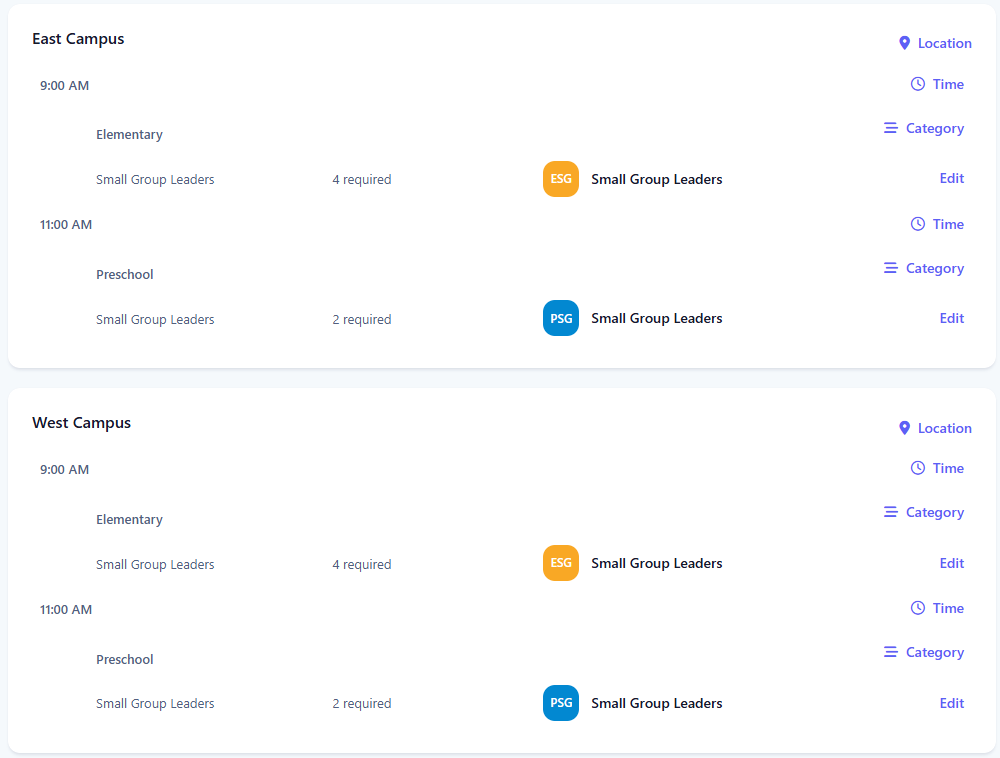Click the Time link for West Campus 11:00 AM
Image resolution: width=1000 pixels, height=758 pixels.
click(948, 608)
